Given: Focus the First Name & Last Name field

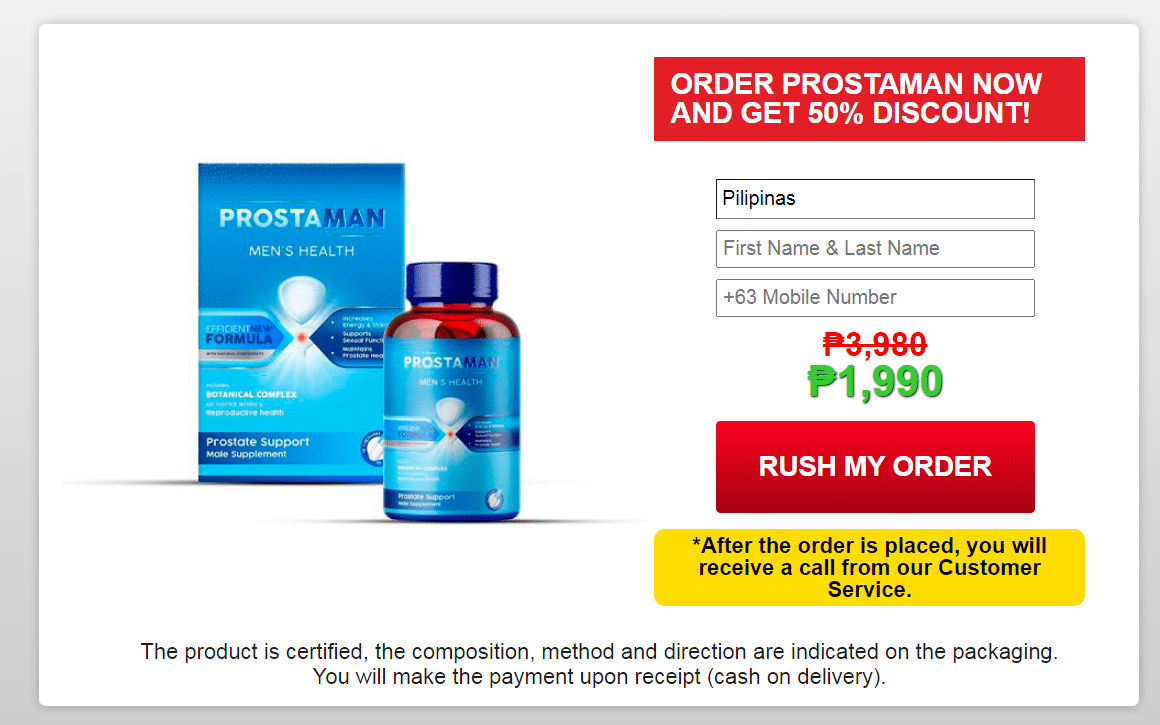Looking at the screenshot, I should 875,249.
